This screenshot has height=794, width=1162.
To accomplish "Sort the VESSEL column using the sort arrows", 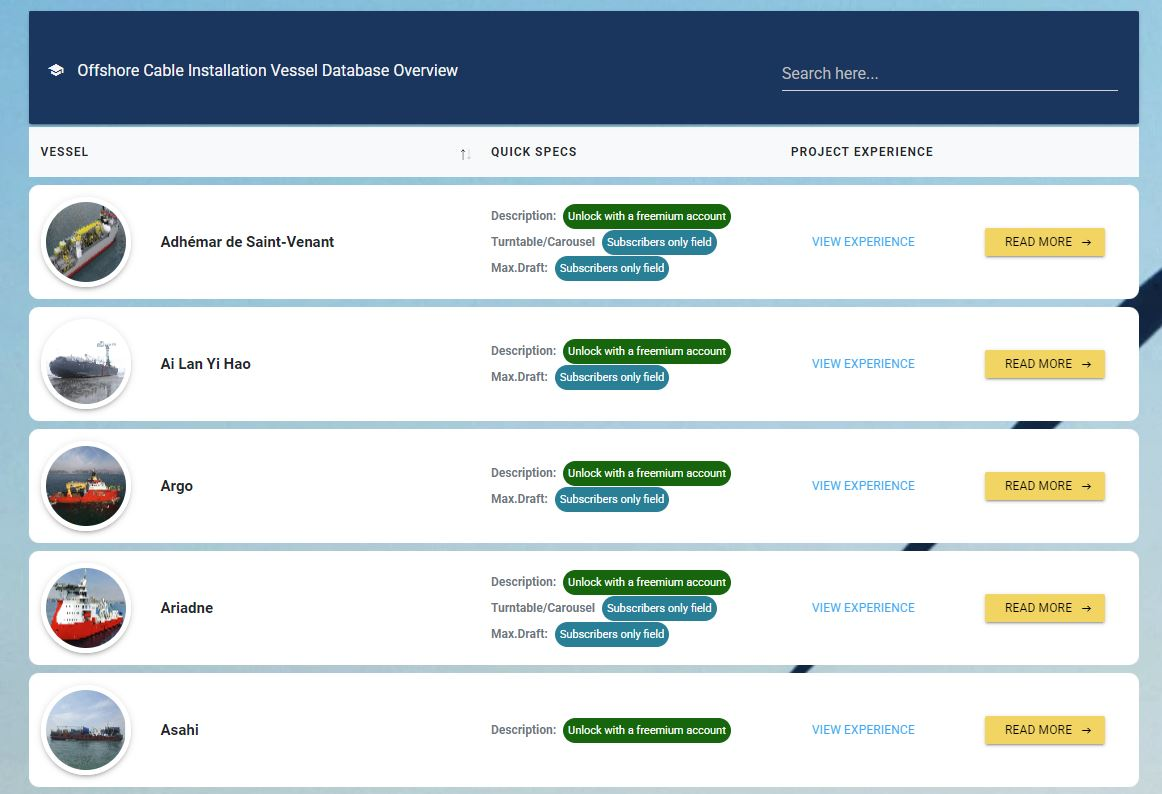I will [464, 153].
